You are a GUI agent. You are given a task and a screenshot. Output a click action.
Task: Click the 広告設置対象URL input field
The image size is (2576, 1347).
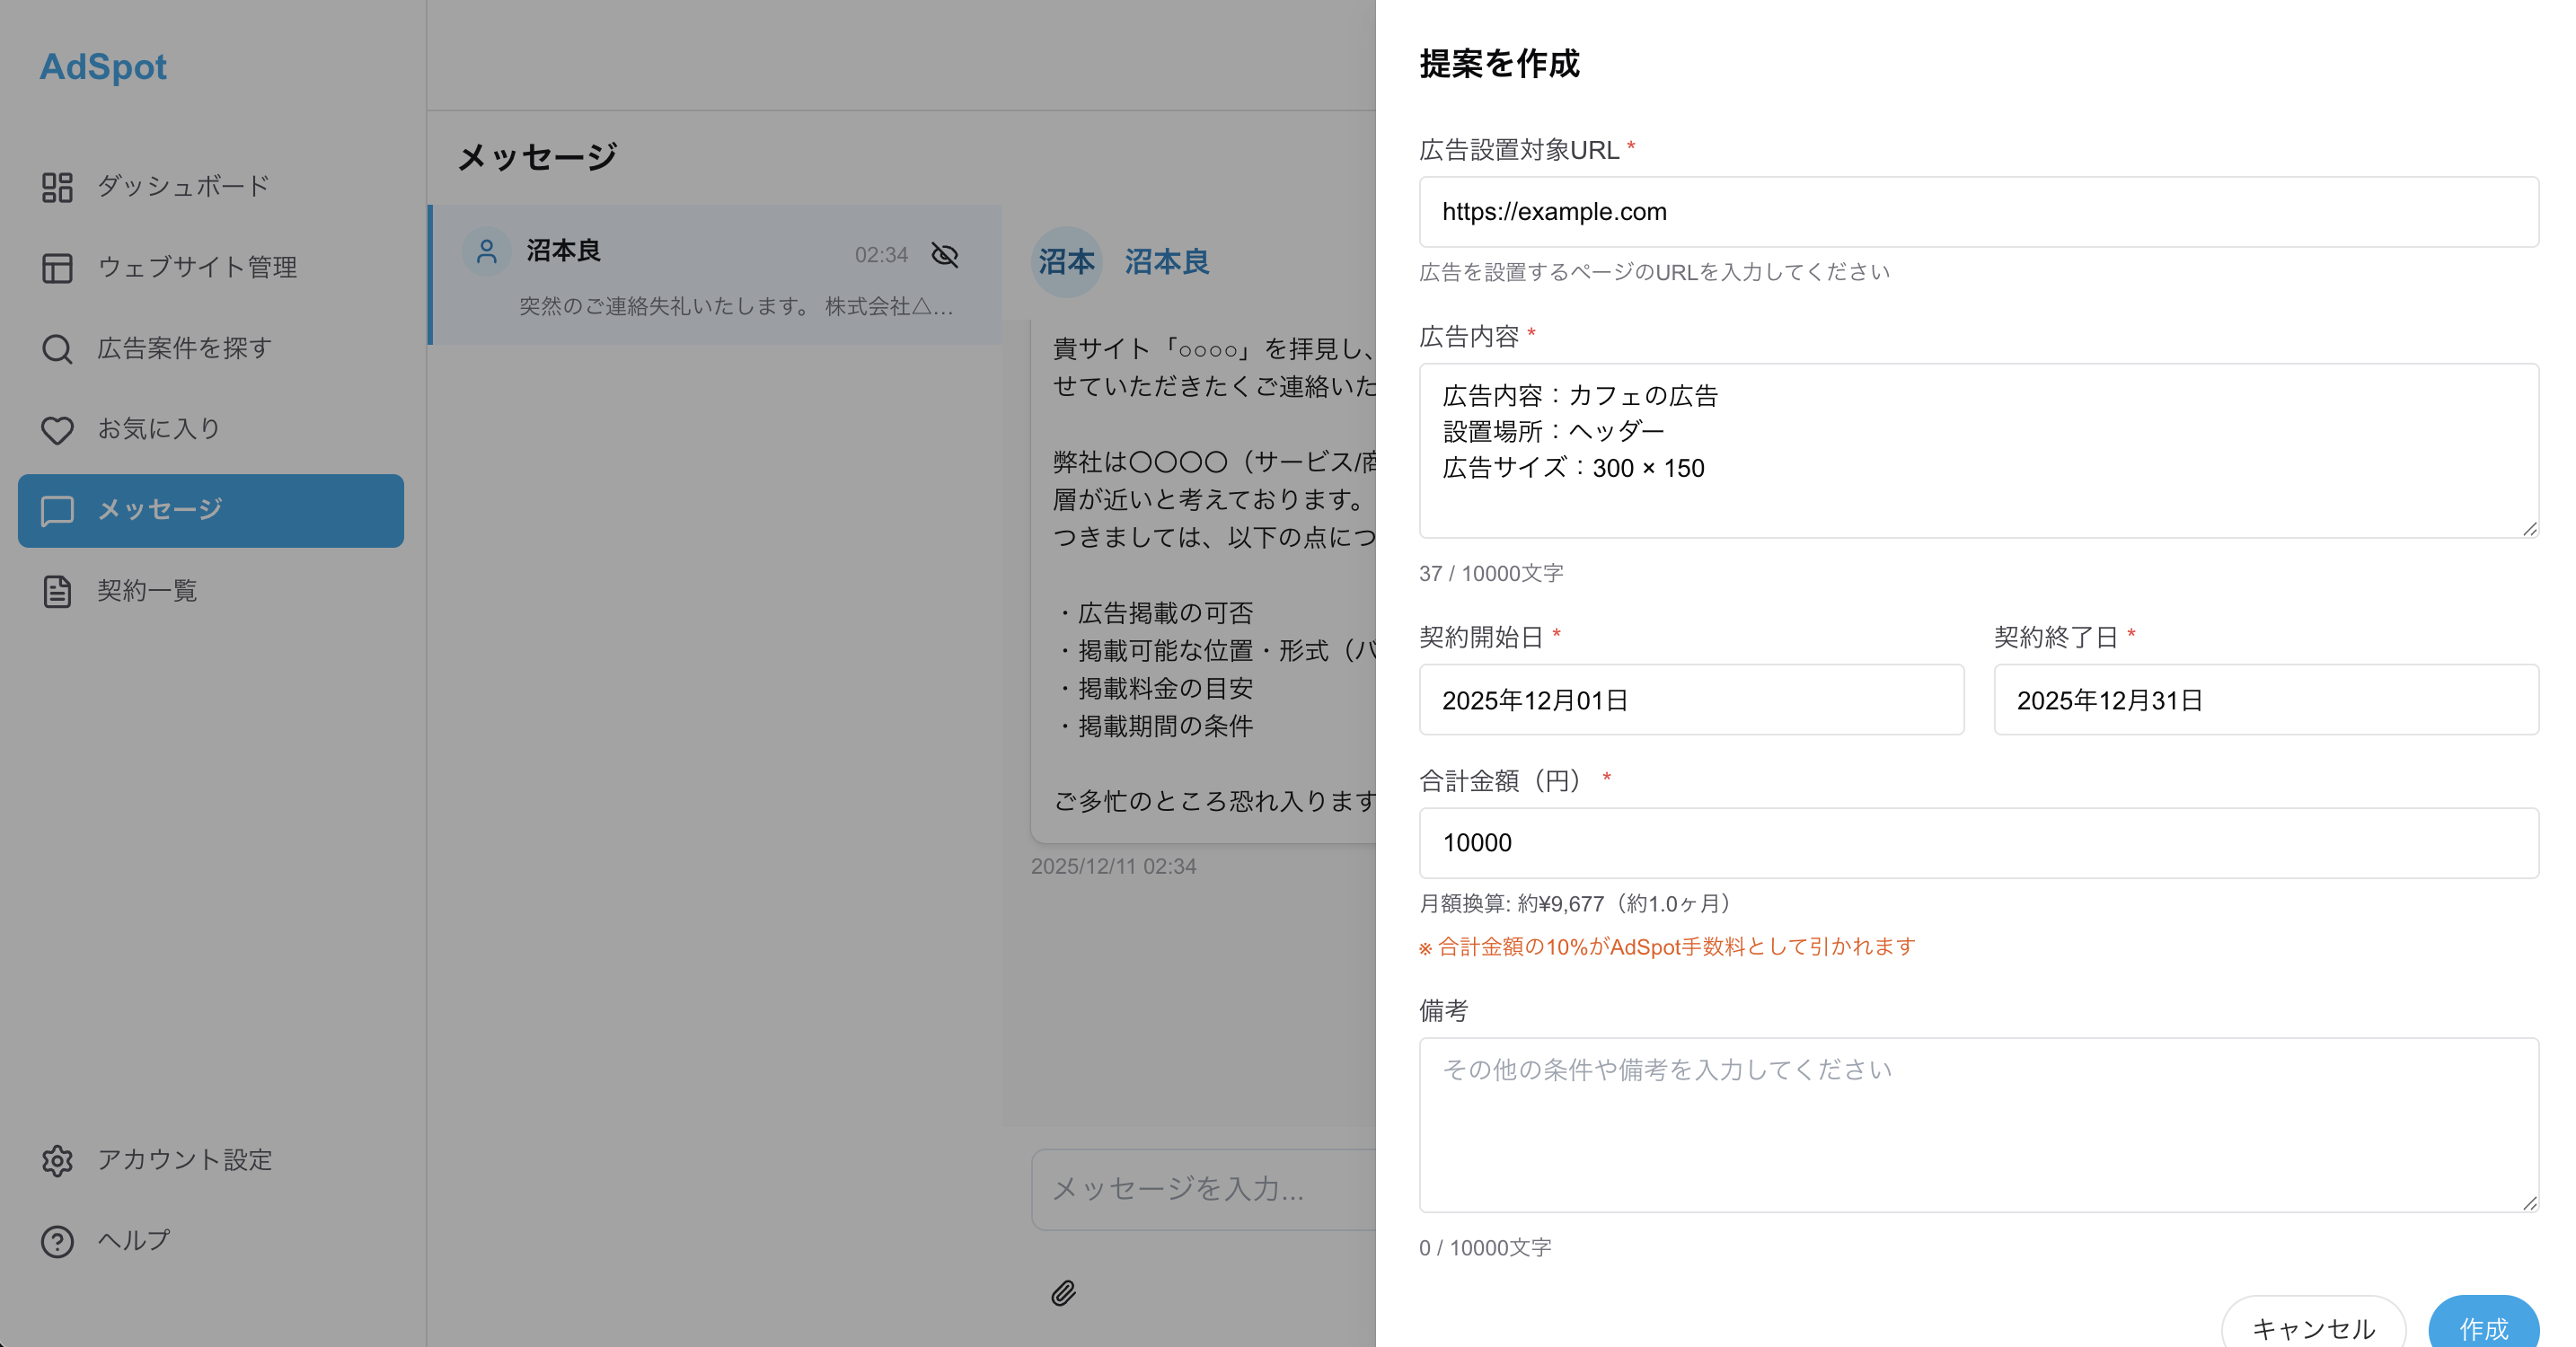pyautogui.click(x=1978, y=211)
